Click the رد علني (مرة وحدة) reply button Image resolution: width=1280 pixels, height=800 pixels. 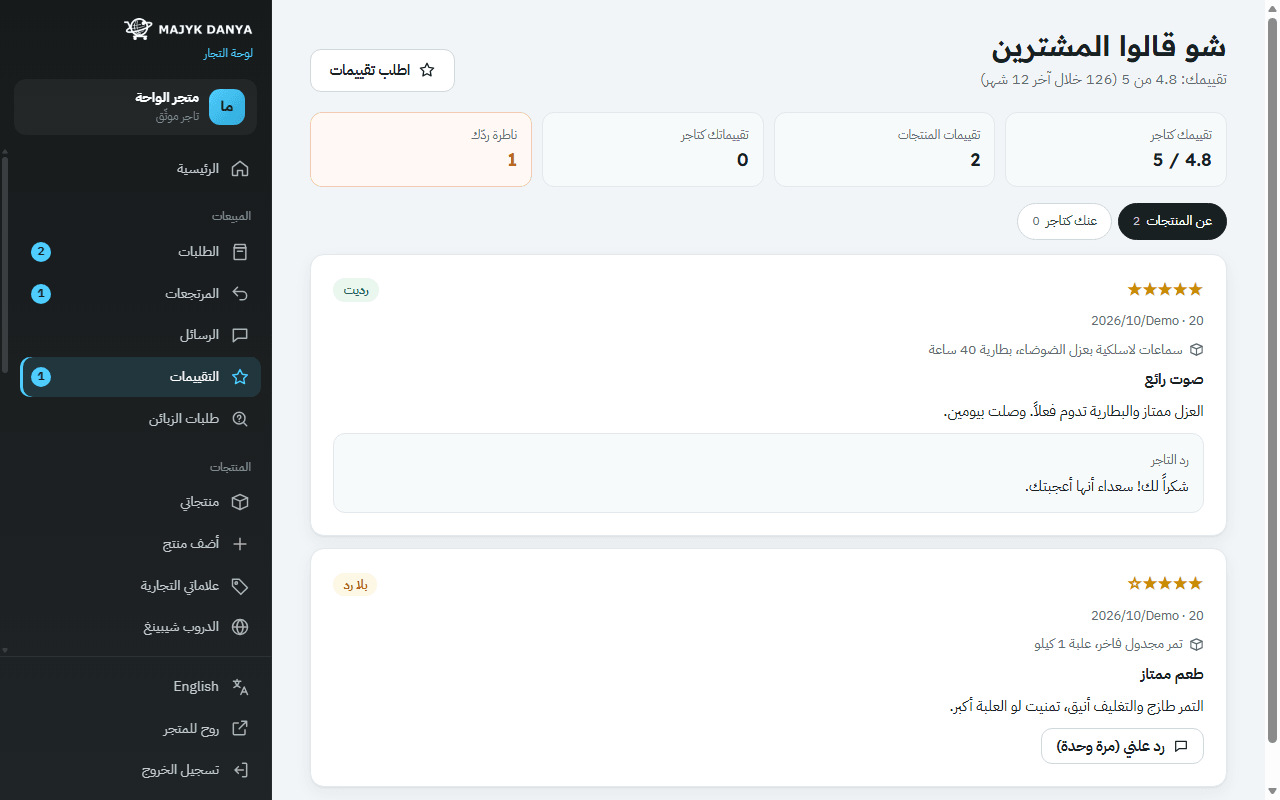1122,746
